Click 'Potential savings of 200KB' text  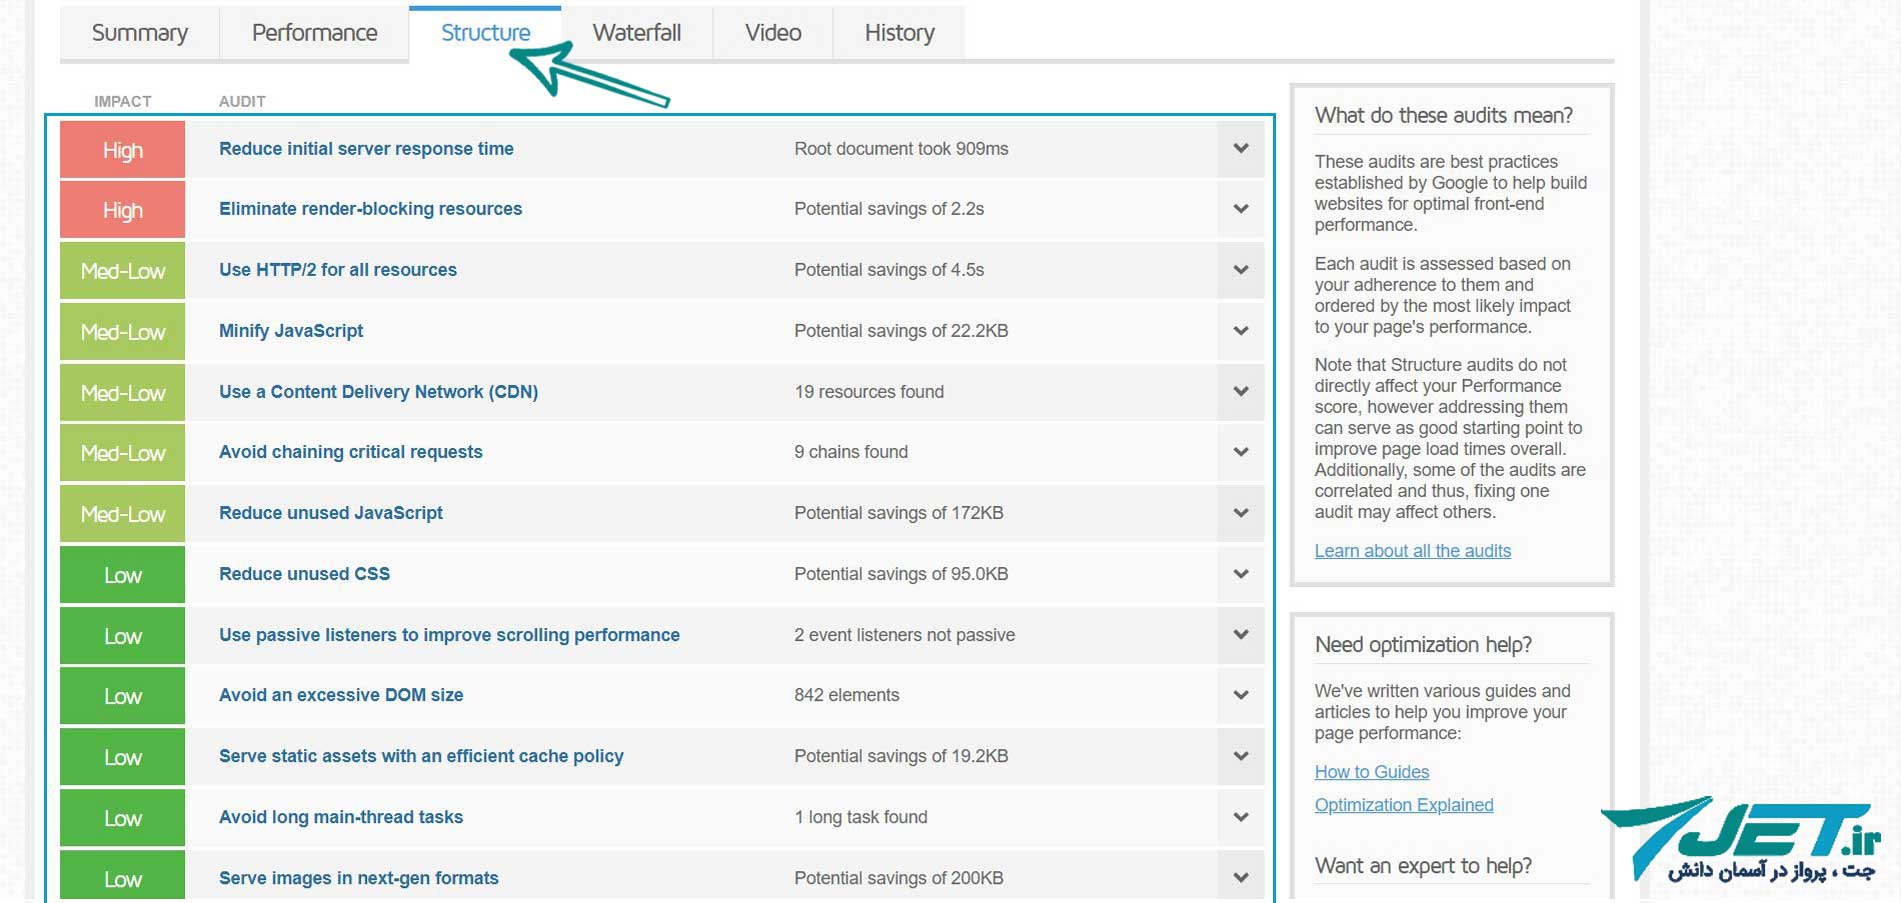(899, 878)
